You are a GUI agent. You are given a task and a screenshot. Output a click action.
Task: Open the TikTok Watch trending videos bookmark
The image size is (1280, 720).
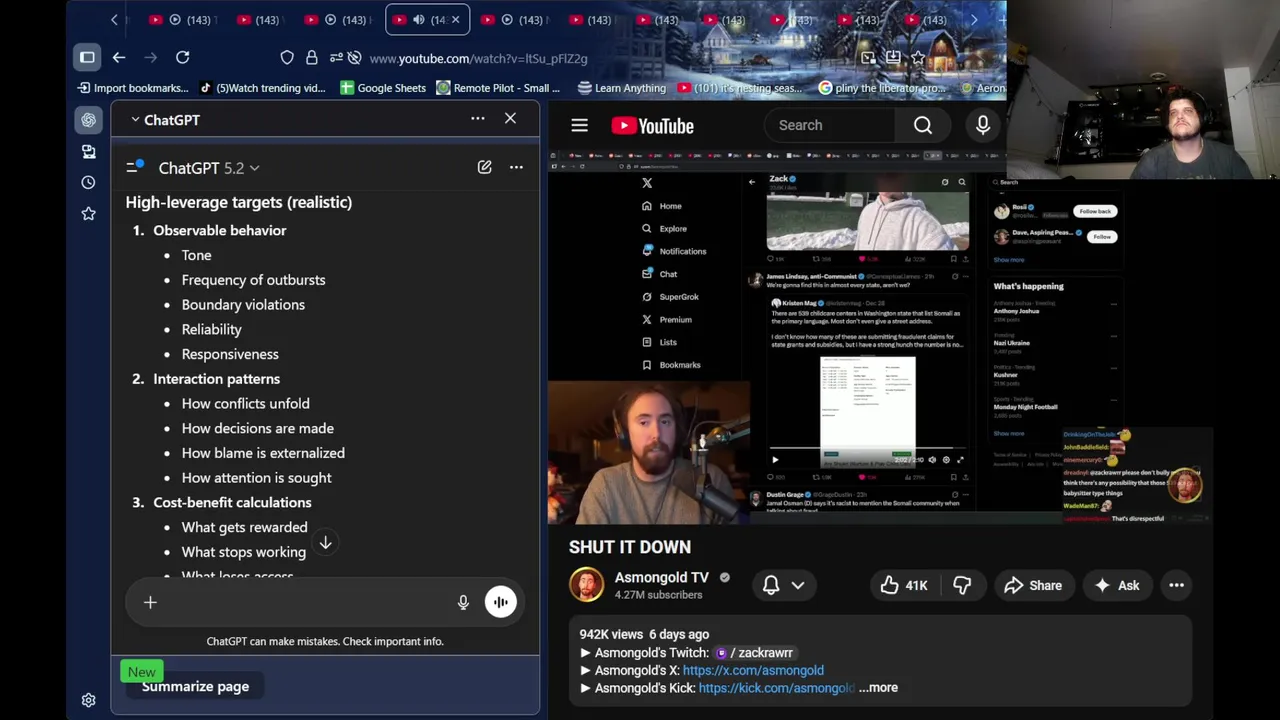click(x=263, y=88)
